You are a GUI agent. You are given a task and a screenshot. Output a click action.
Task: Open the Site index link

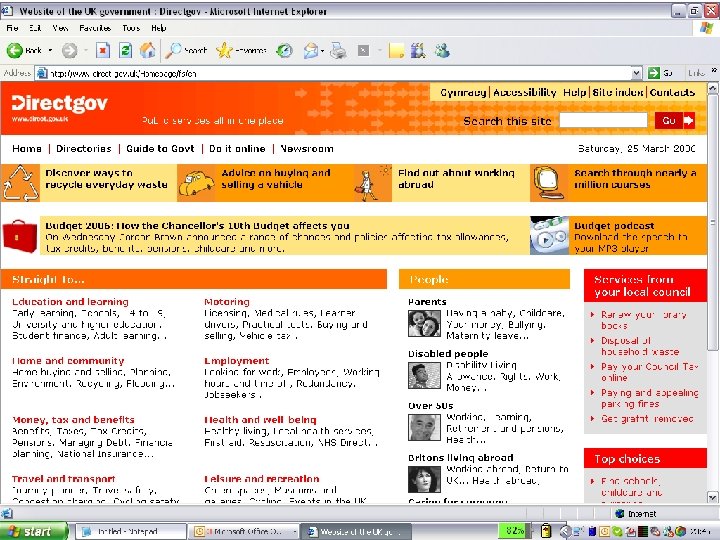coord(618,92)
